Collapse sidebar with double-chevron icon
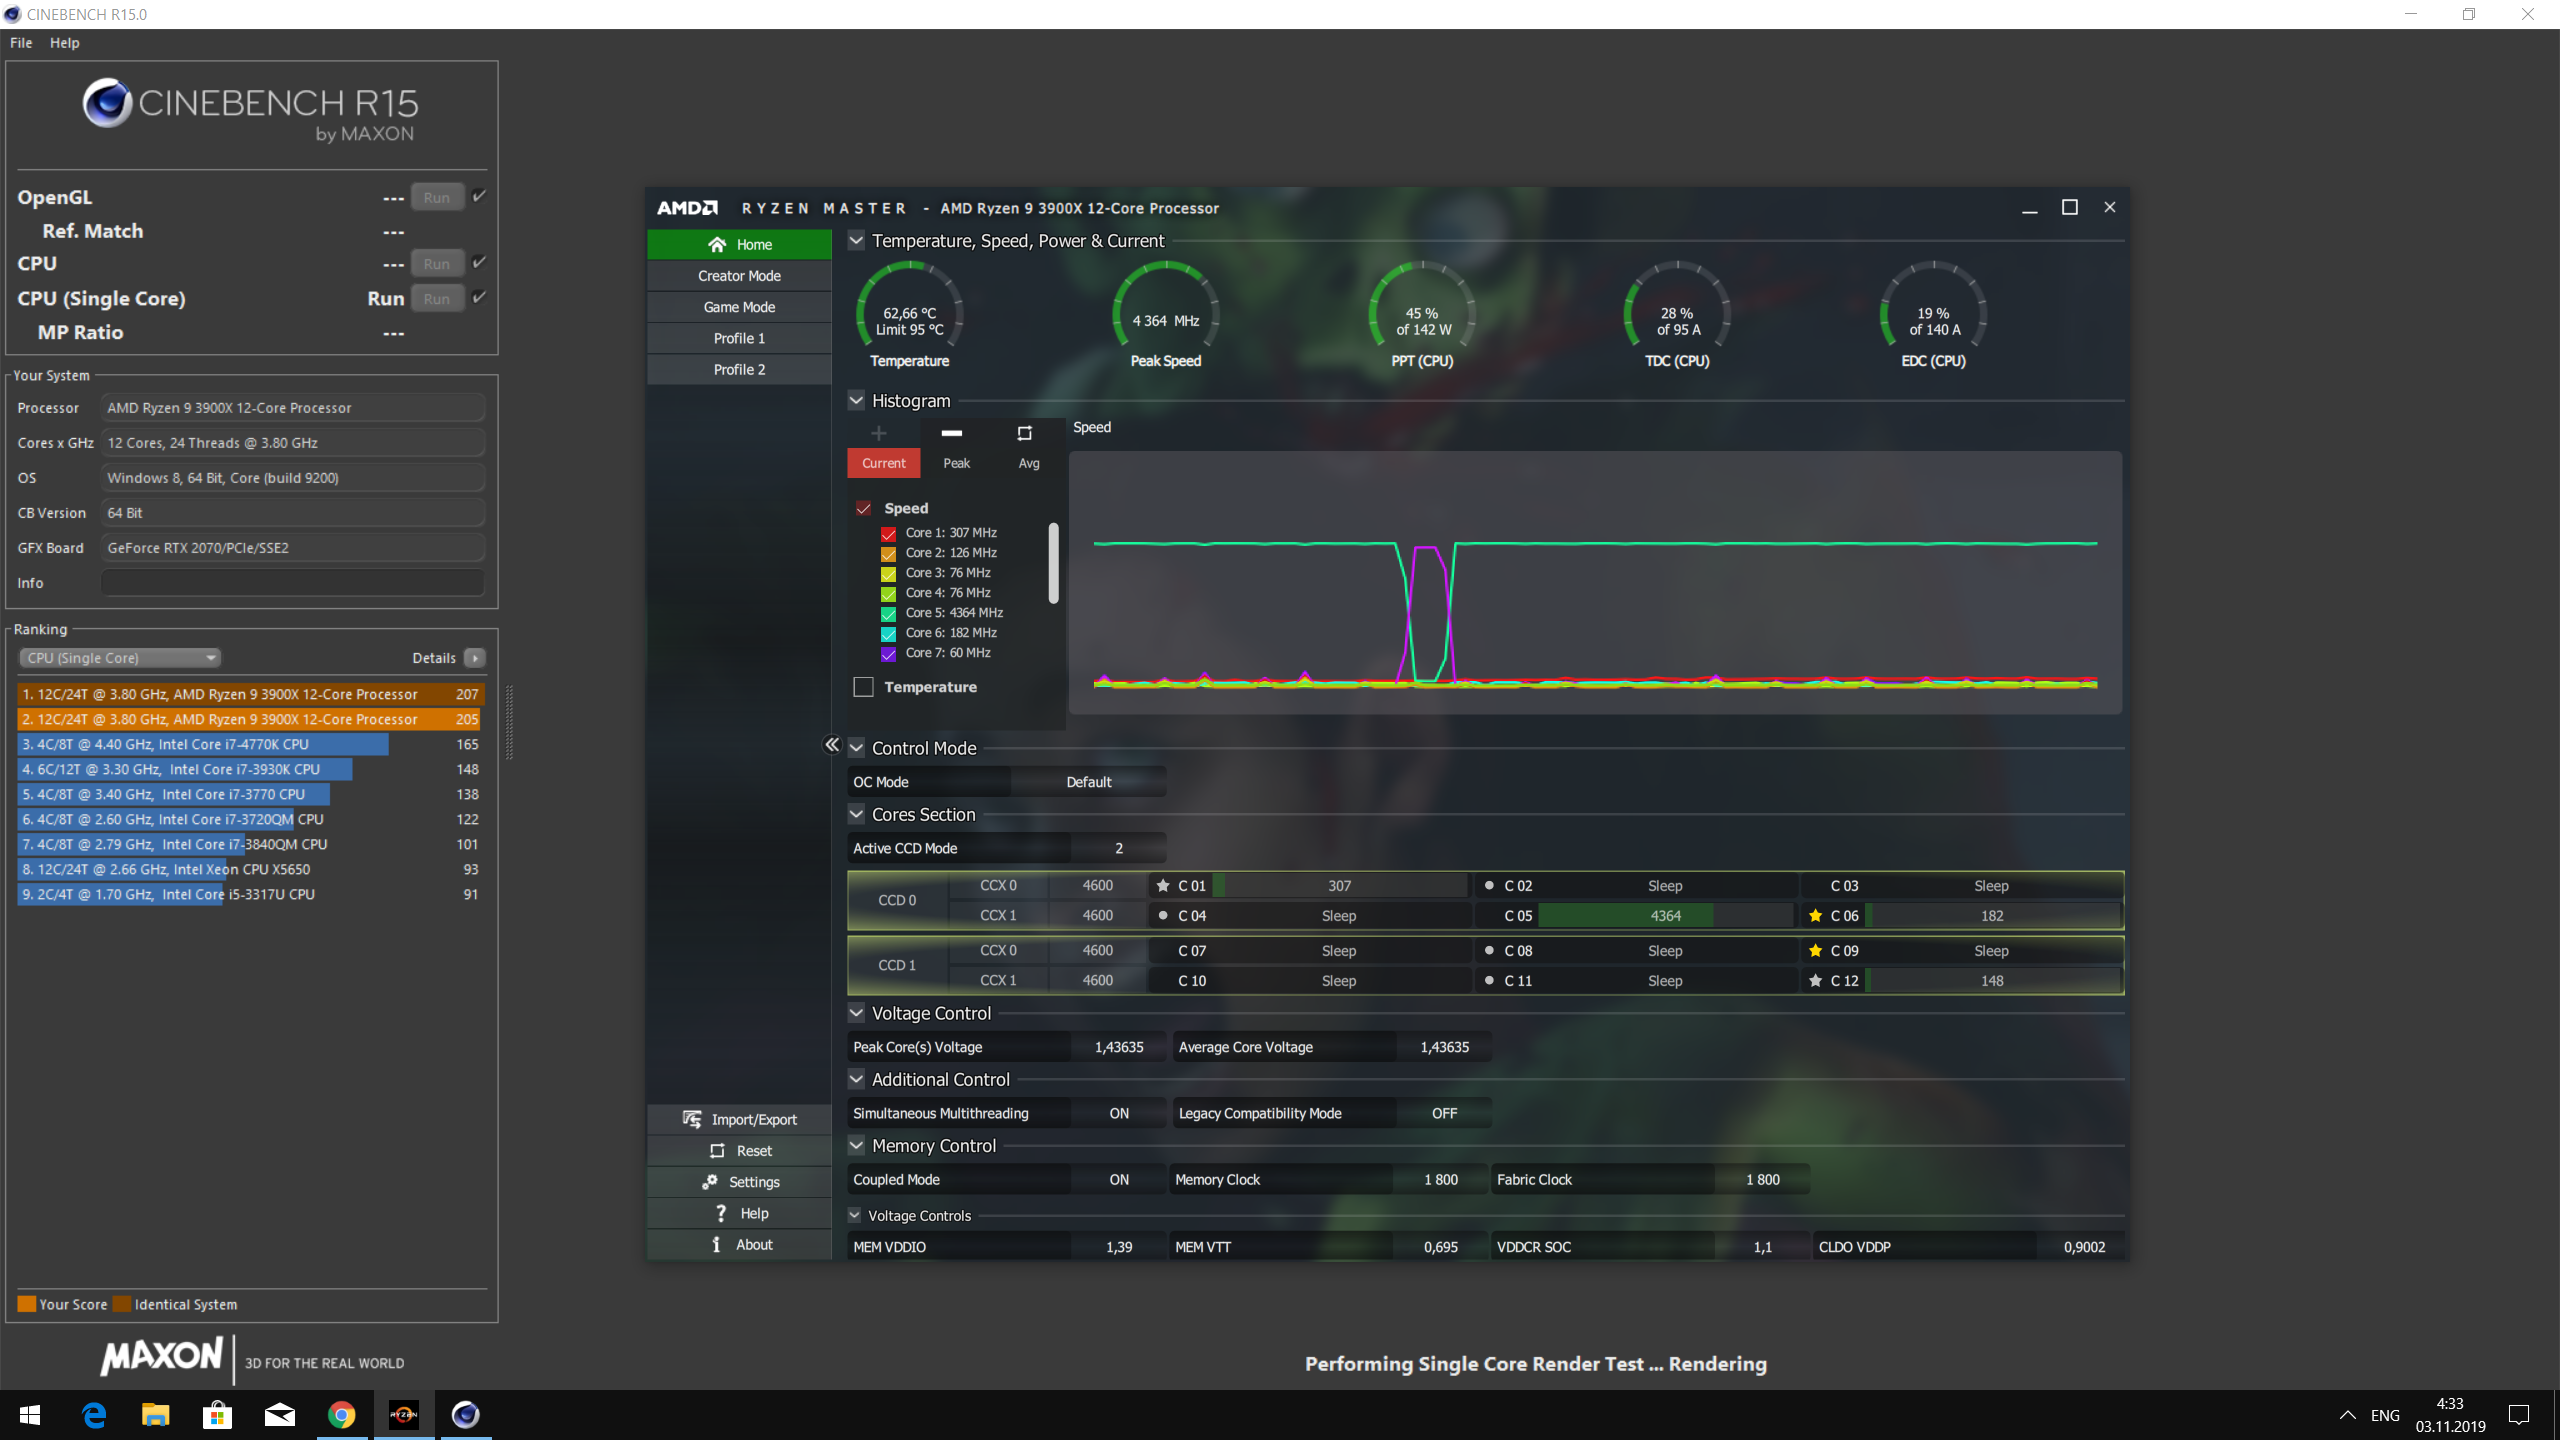The image size is (2560, 1440). coord(832,745)
